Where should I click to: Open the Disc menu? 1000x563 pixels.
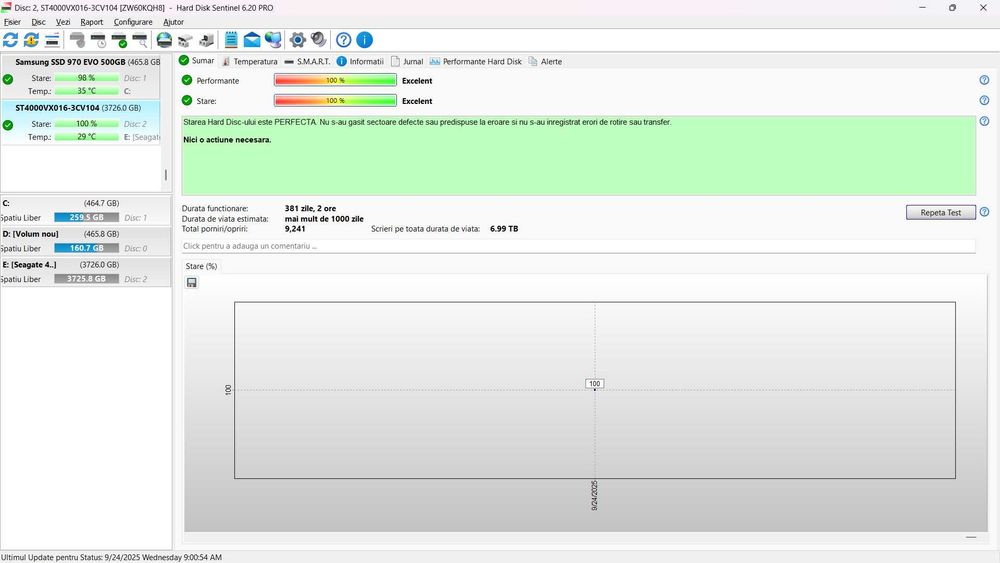click(x=38, y=22)
